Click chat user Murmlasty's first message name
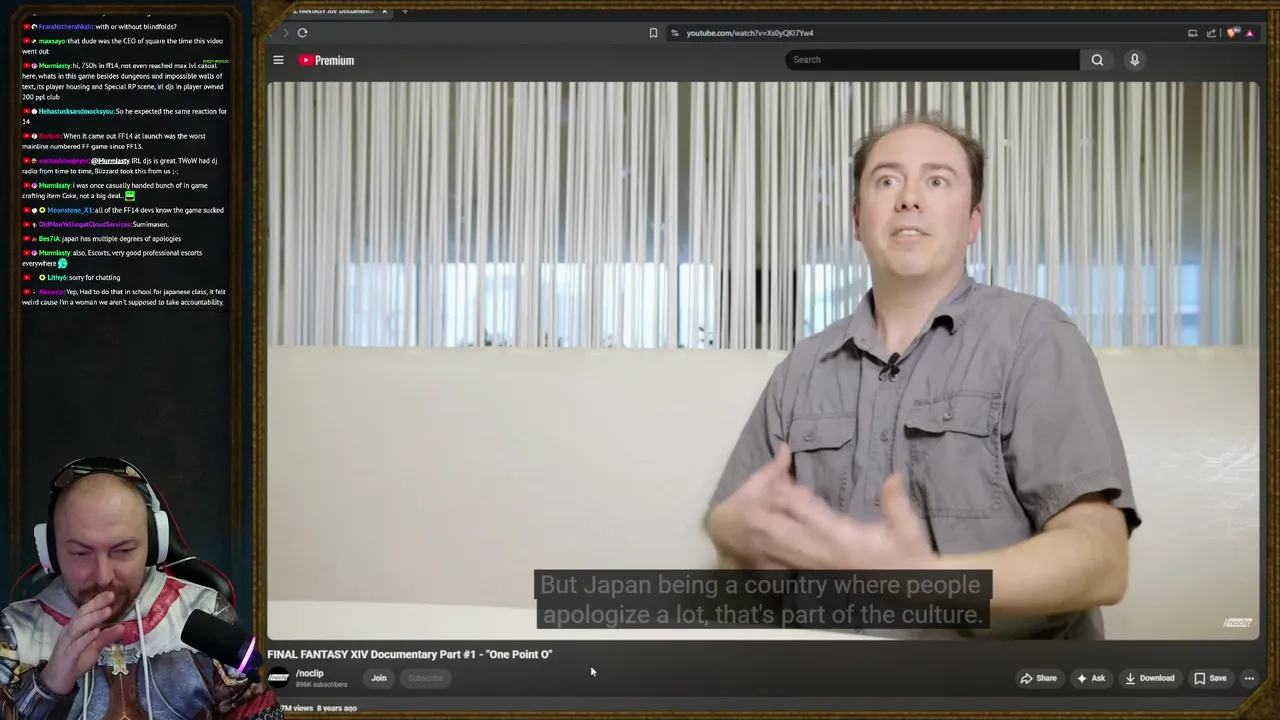1280x720 pixels. tap(54, 66)
